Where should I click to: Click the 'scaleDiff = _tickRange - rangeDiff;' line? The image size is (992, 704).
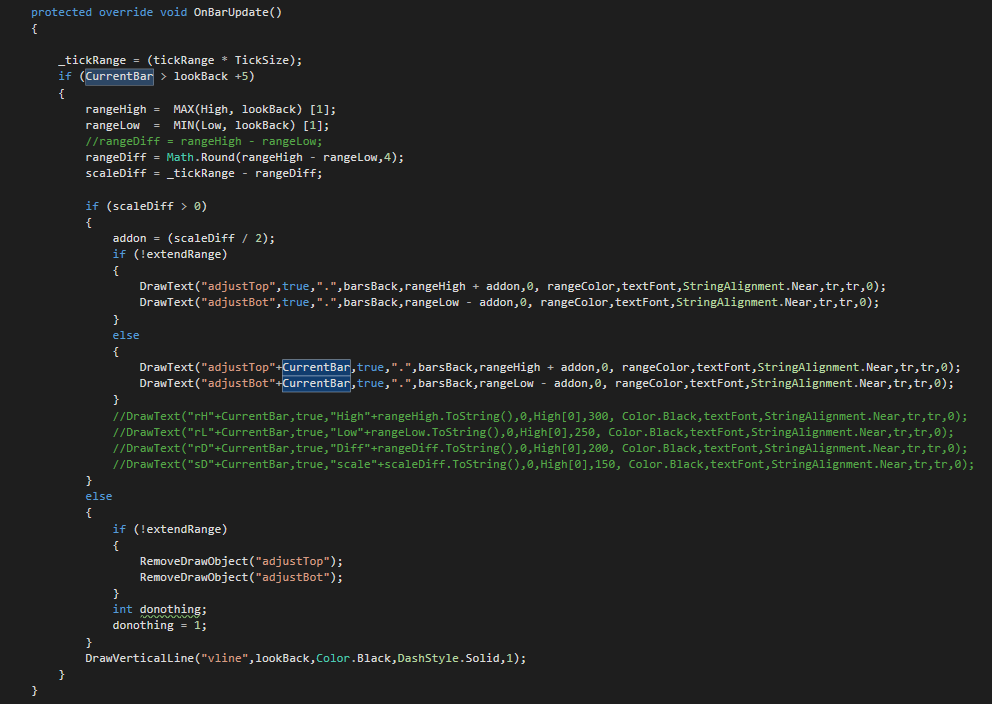click(x=204, y=173)
